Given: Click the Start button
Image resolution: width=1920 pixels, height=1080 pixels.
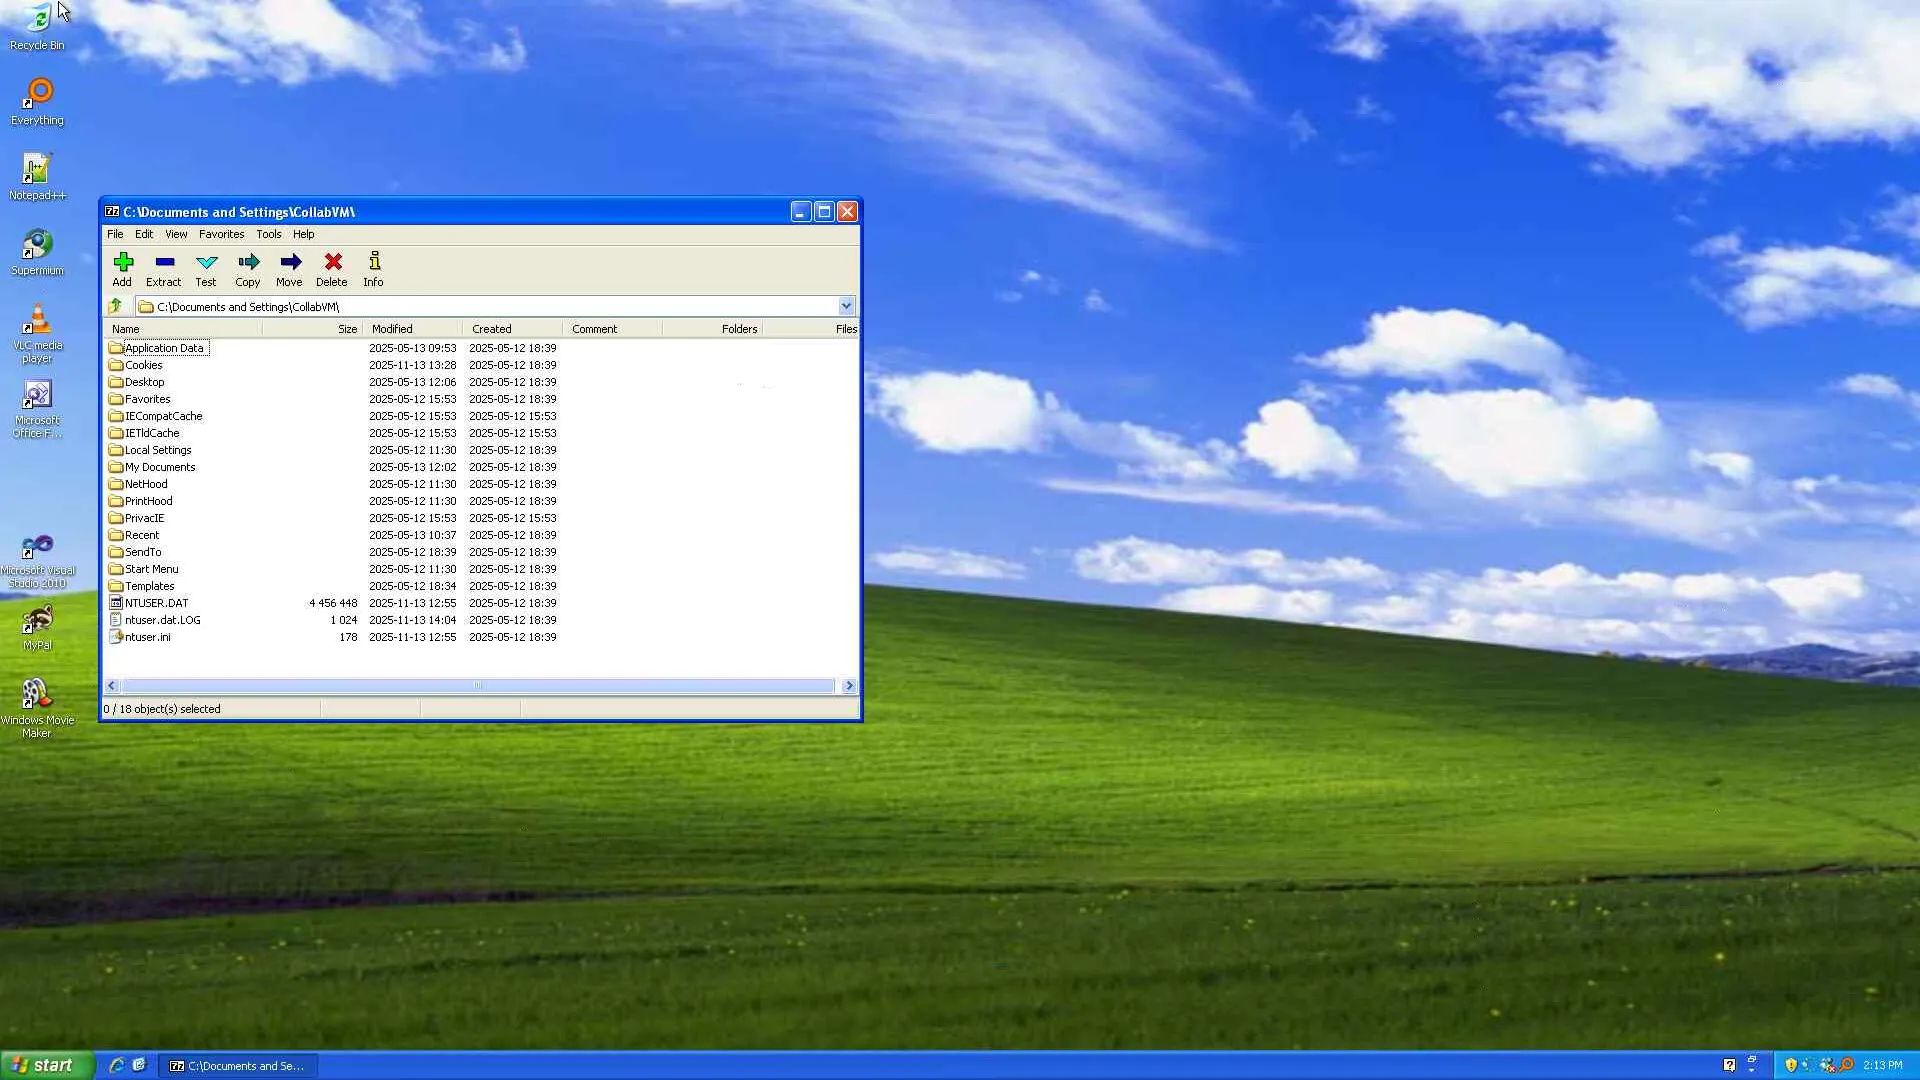Looking at the screenshot, I should coord(46,1065).
